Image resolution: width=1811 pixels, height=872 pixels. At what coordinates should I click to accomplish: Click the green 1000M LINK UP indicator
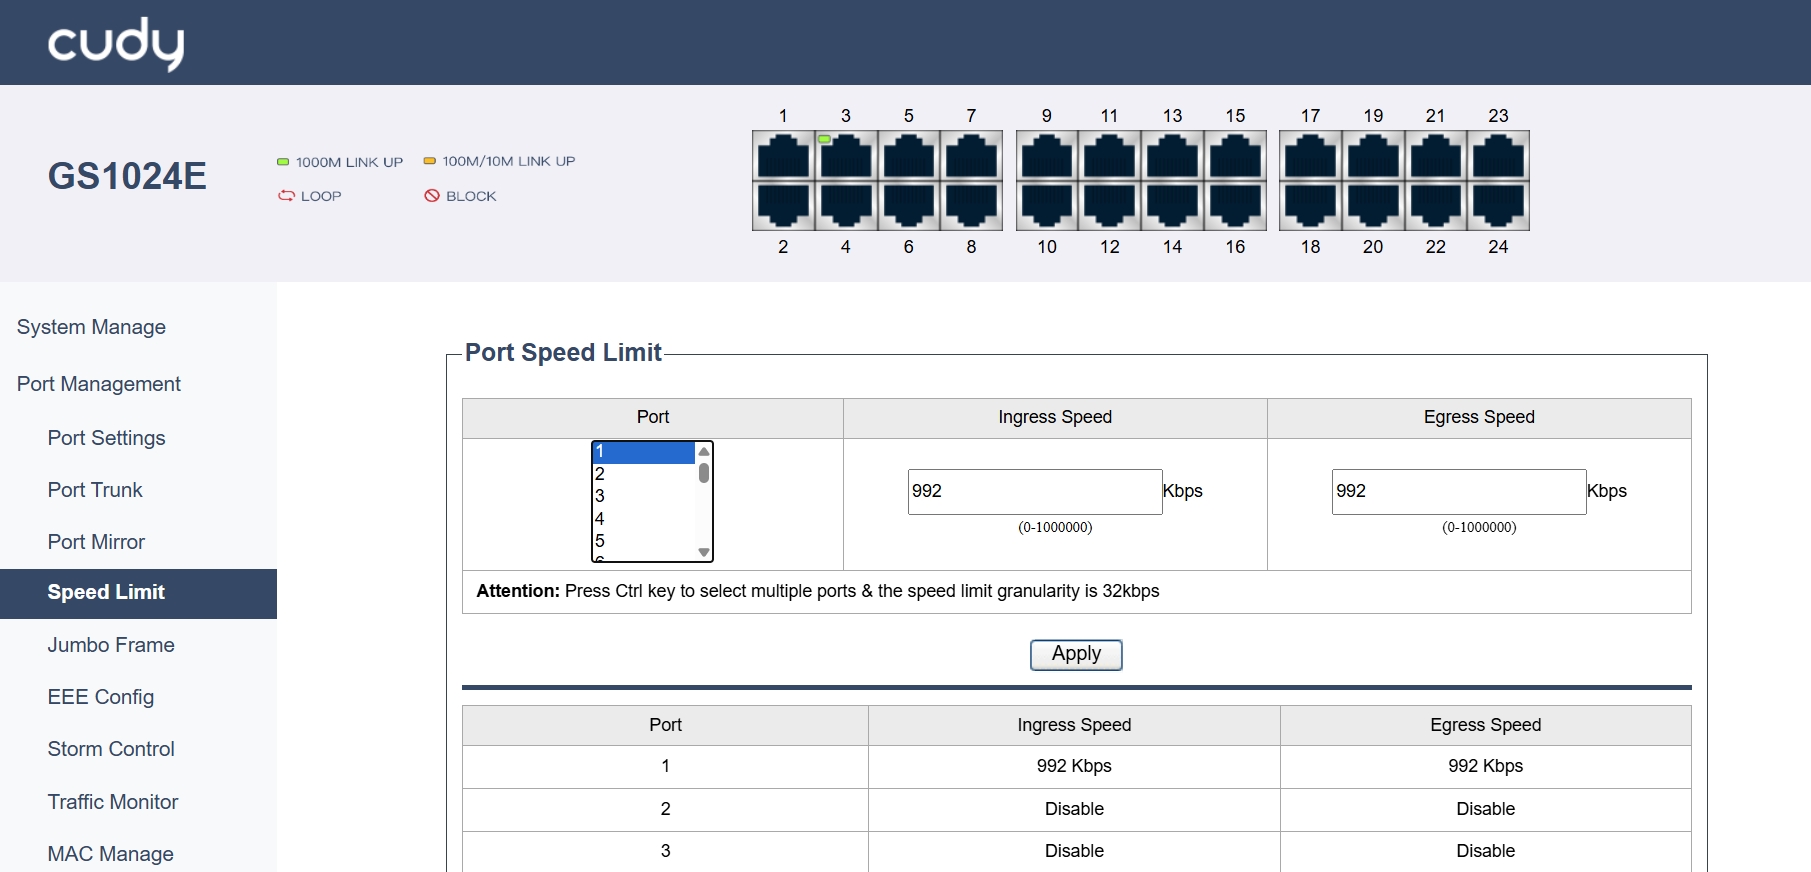pyautogui.click(x=283, y=162)
